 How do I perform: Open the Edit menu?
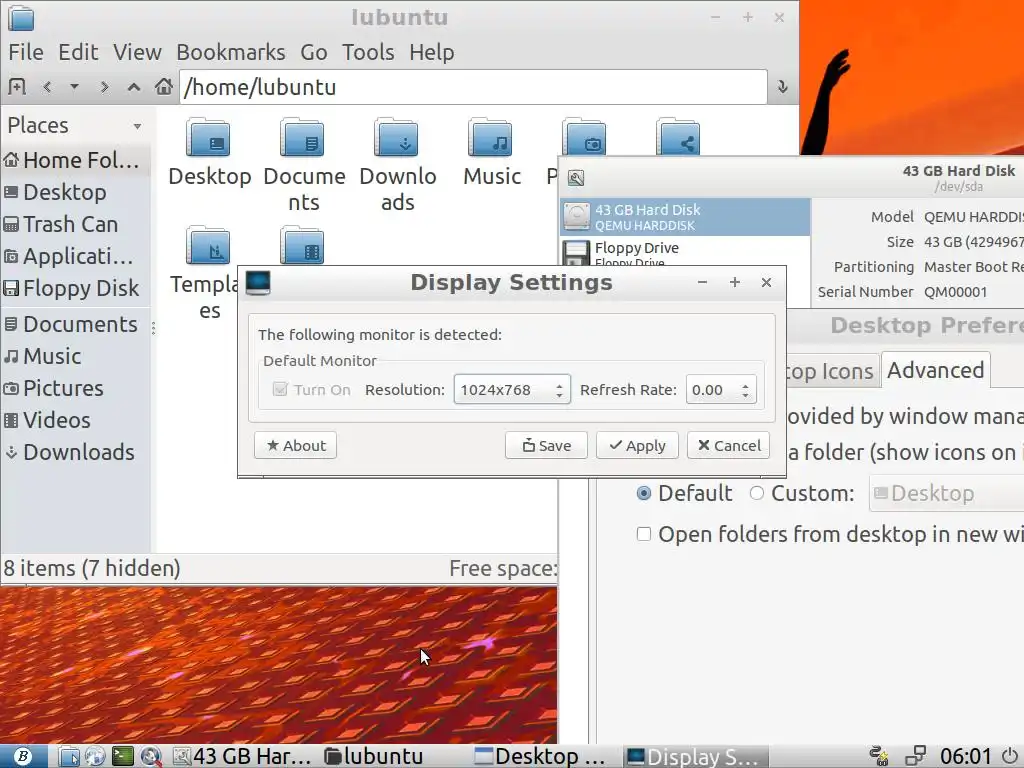(78, 52)
